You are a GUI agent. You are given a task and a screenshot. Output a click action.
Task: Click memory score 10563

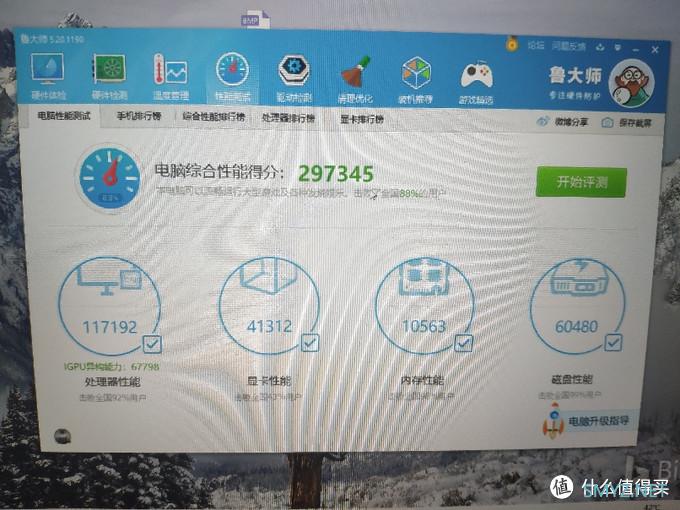click(x=424, y=326)
